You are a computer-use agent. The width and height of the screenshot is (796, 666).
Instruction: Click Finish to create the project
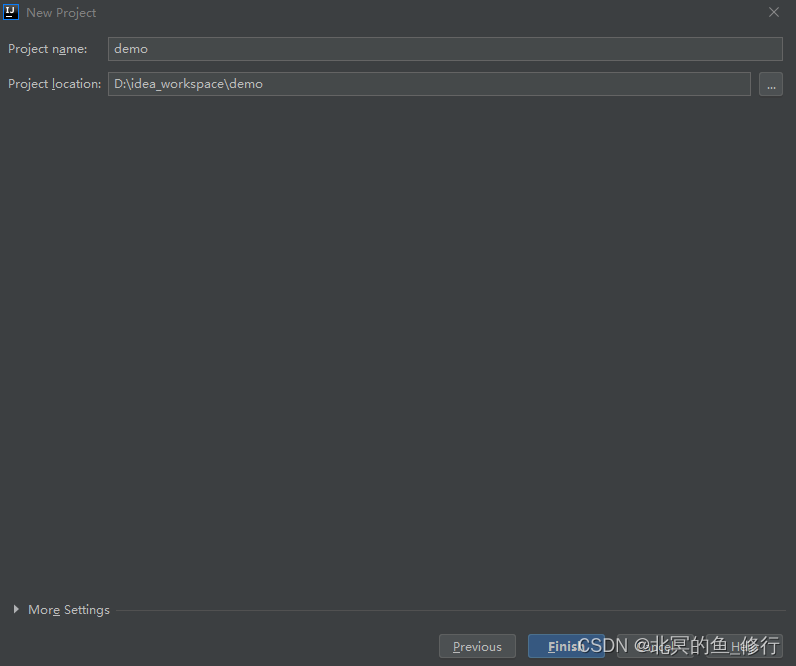(566, 646)
